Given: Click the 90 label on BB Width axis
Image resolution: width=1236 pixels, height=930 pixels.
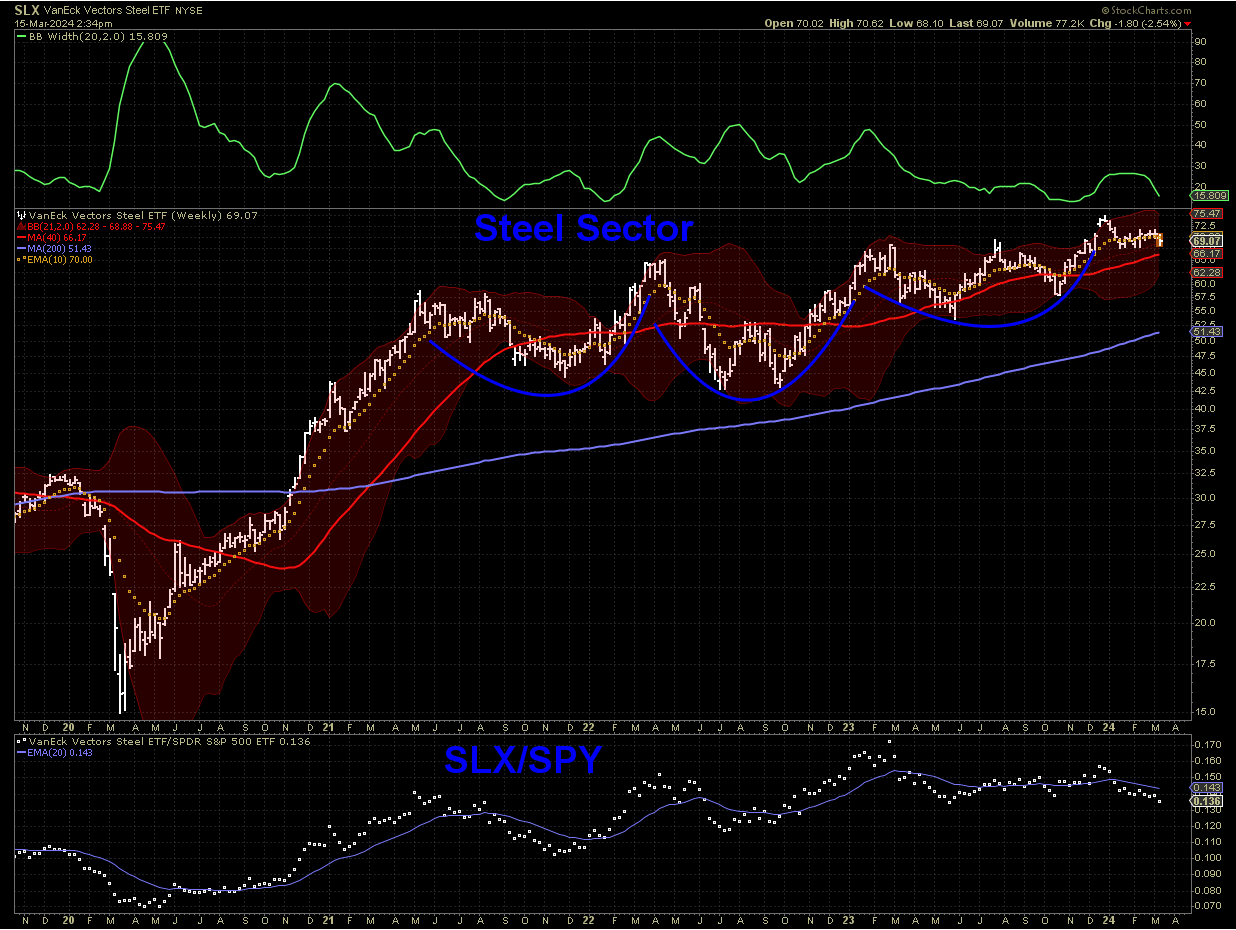Looking at the screenshot, I should (x=1201, y=42).
